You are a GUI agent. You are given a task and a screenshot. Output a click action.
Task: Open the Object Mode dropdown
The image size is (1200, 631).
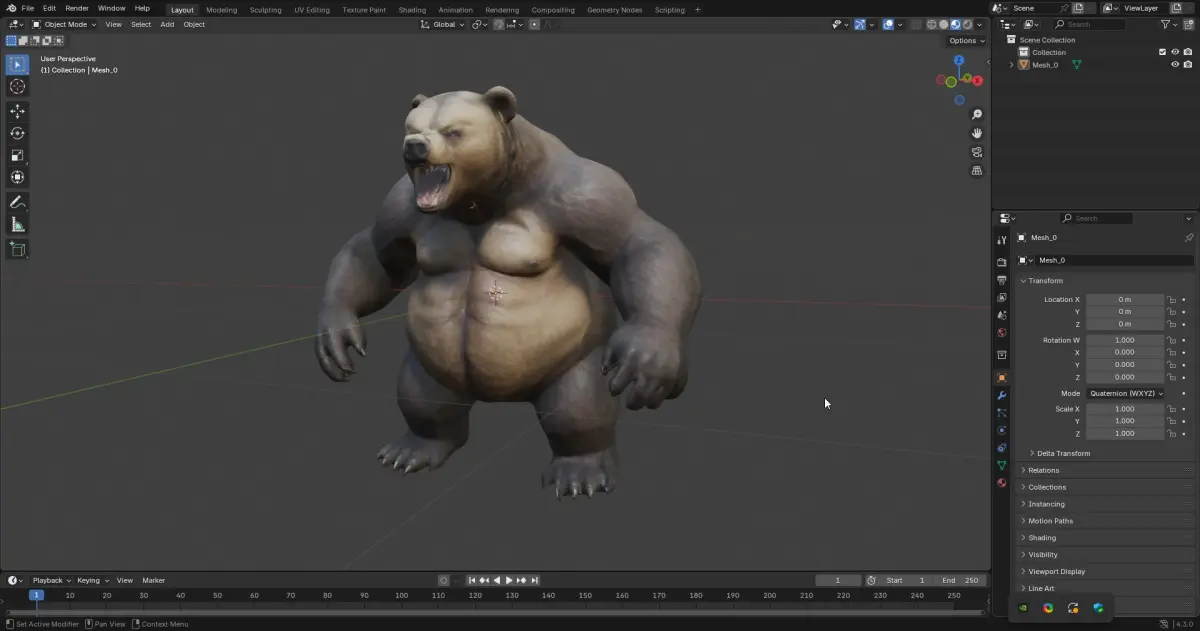(x=65, y=24)
